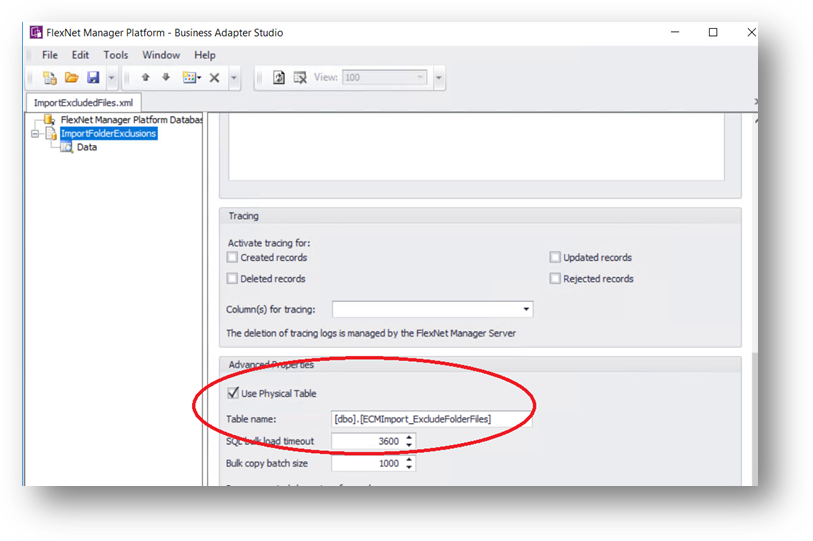This screenshot has width=813, height=541.
Task: Move item up with the arrow icon
Action: [146, 77]
